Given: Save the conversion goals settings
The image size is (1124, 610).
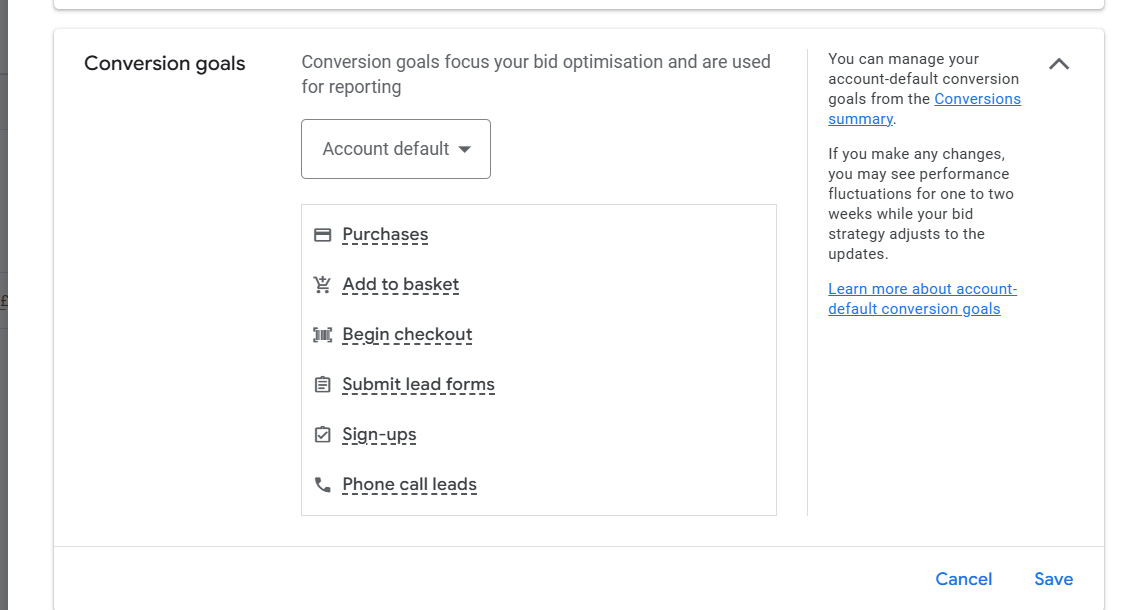Looking at the screenshot, I should click(1053, 579).
